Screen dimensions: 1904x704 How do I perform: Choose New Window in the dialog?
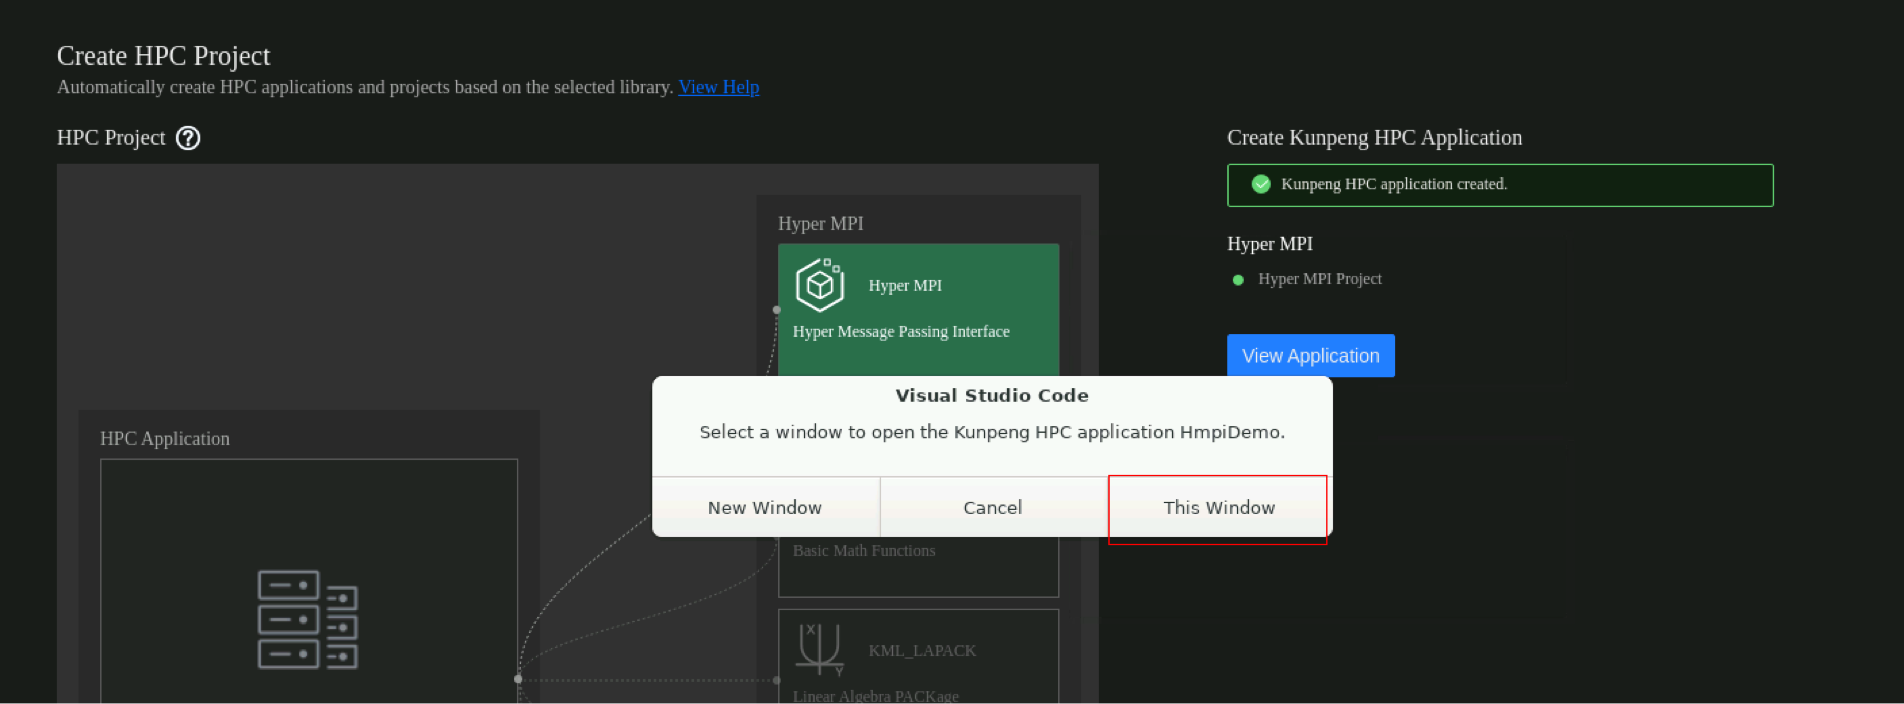(765, 507)
